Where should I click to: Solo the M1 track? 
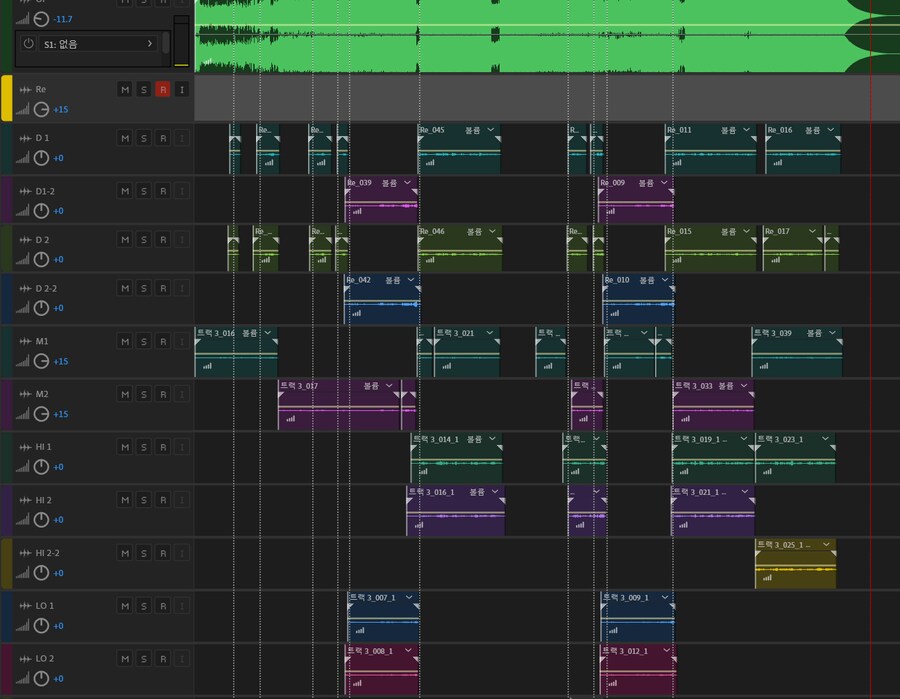coord(144,341)
